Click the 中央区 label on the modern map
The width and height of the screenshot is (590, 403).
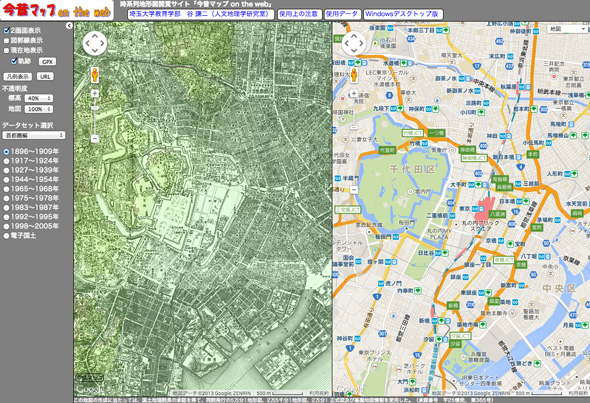[x=560, y=289]
